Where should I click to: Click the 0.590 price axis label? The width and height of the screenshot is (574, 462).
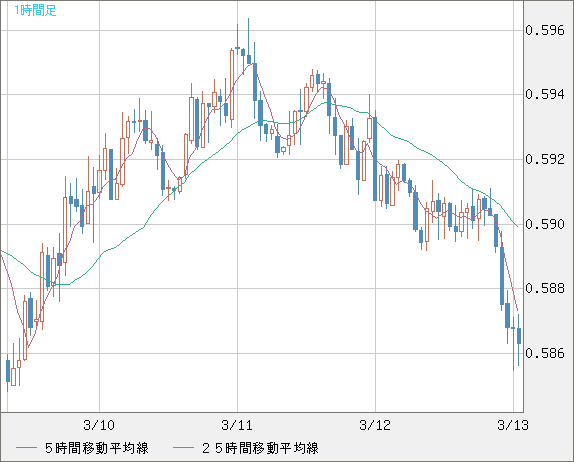[545, 224]
